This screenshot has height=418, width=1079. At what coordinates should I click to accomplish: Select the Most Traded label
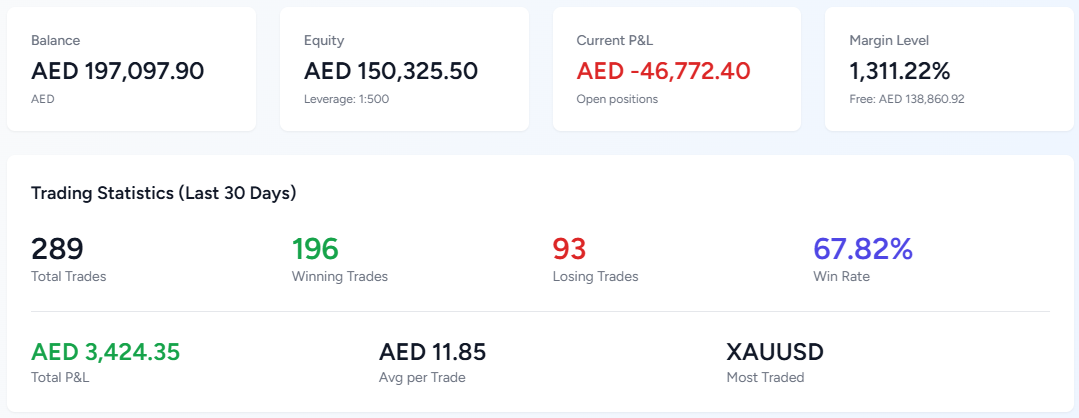click(x=765, y=377)
